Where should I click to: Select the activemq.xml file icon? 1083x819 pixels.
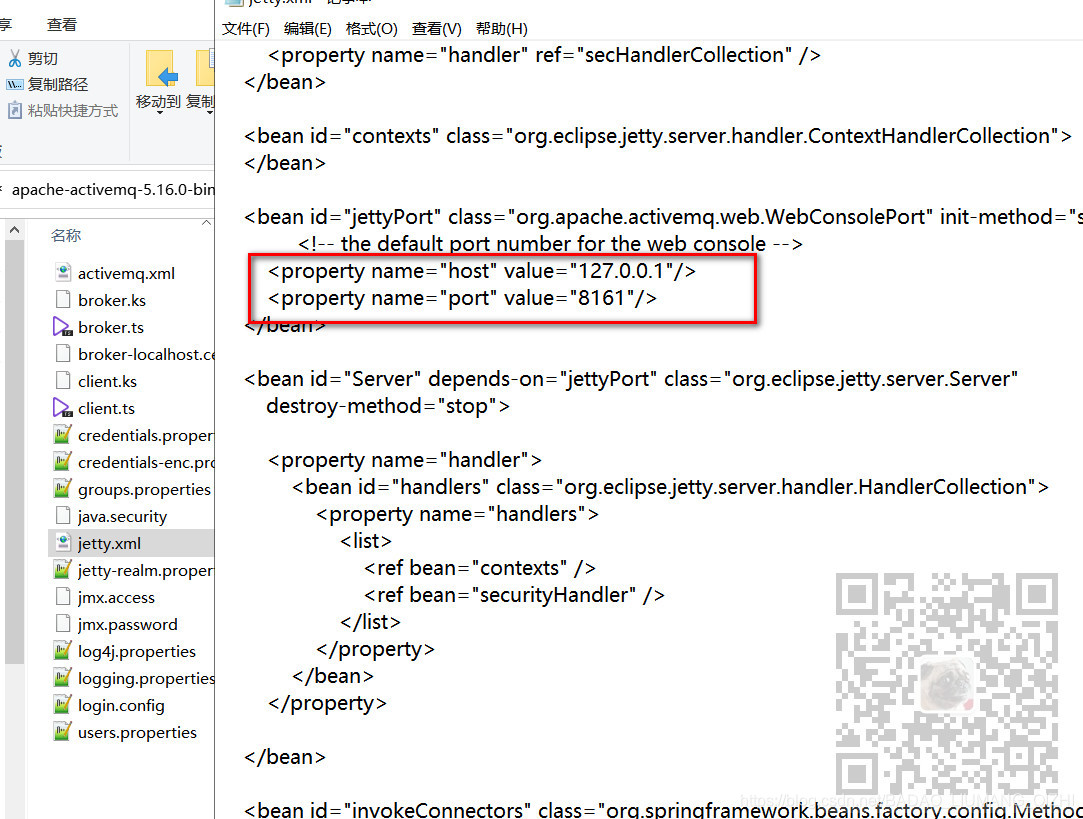[x=62, y=272]
